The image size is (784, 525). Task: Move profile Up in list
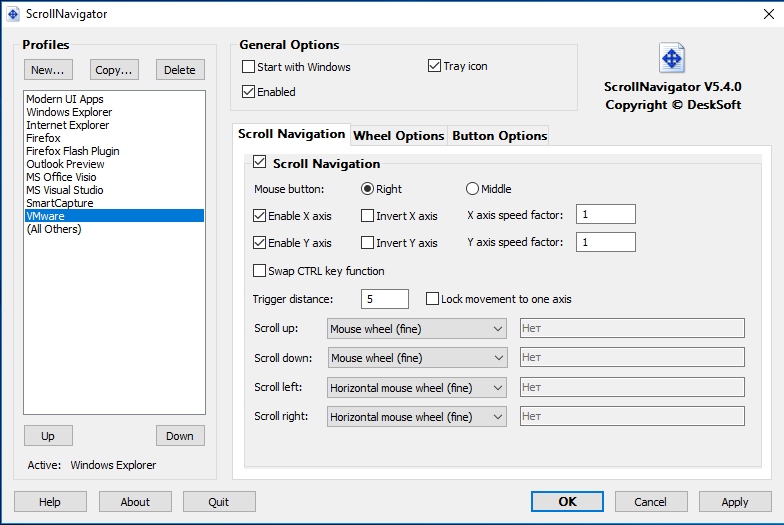coord(48,436)
